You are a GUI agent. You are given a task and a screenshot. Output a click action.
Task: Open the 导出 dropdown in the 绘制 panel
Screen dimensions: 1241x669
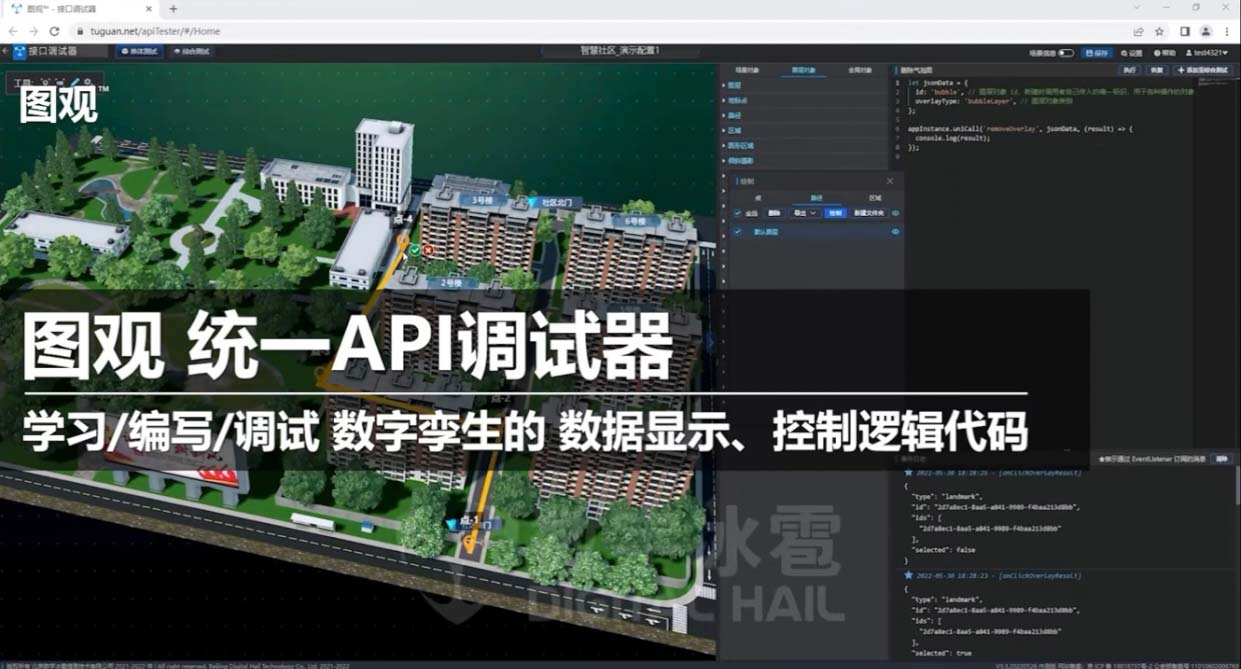click(804, 213)
